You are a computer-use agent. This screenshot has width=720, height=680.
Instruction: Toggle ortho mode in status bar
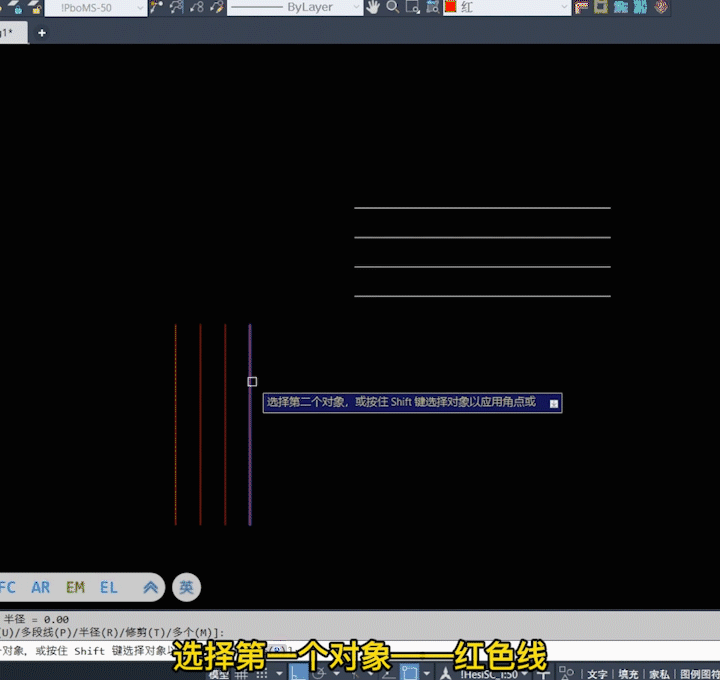point(298,673)
